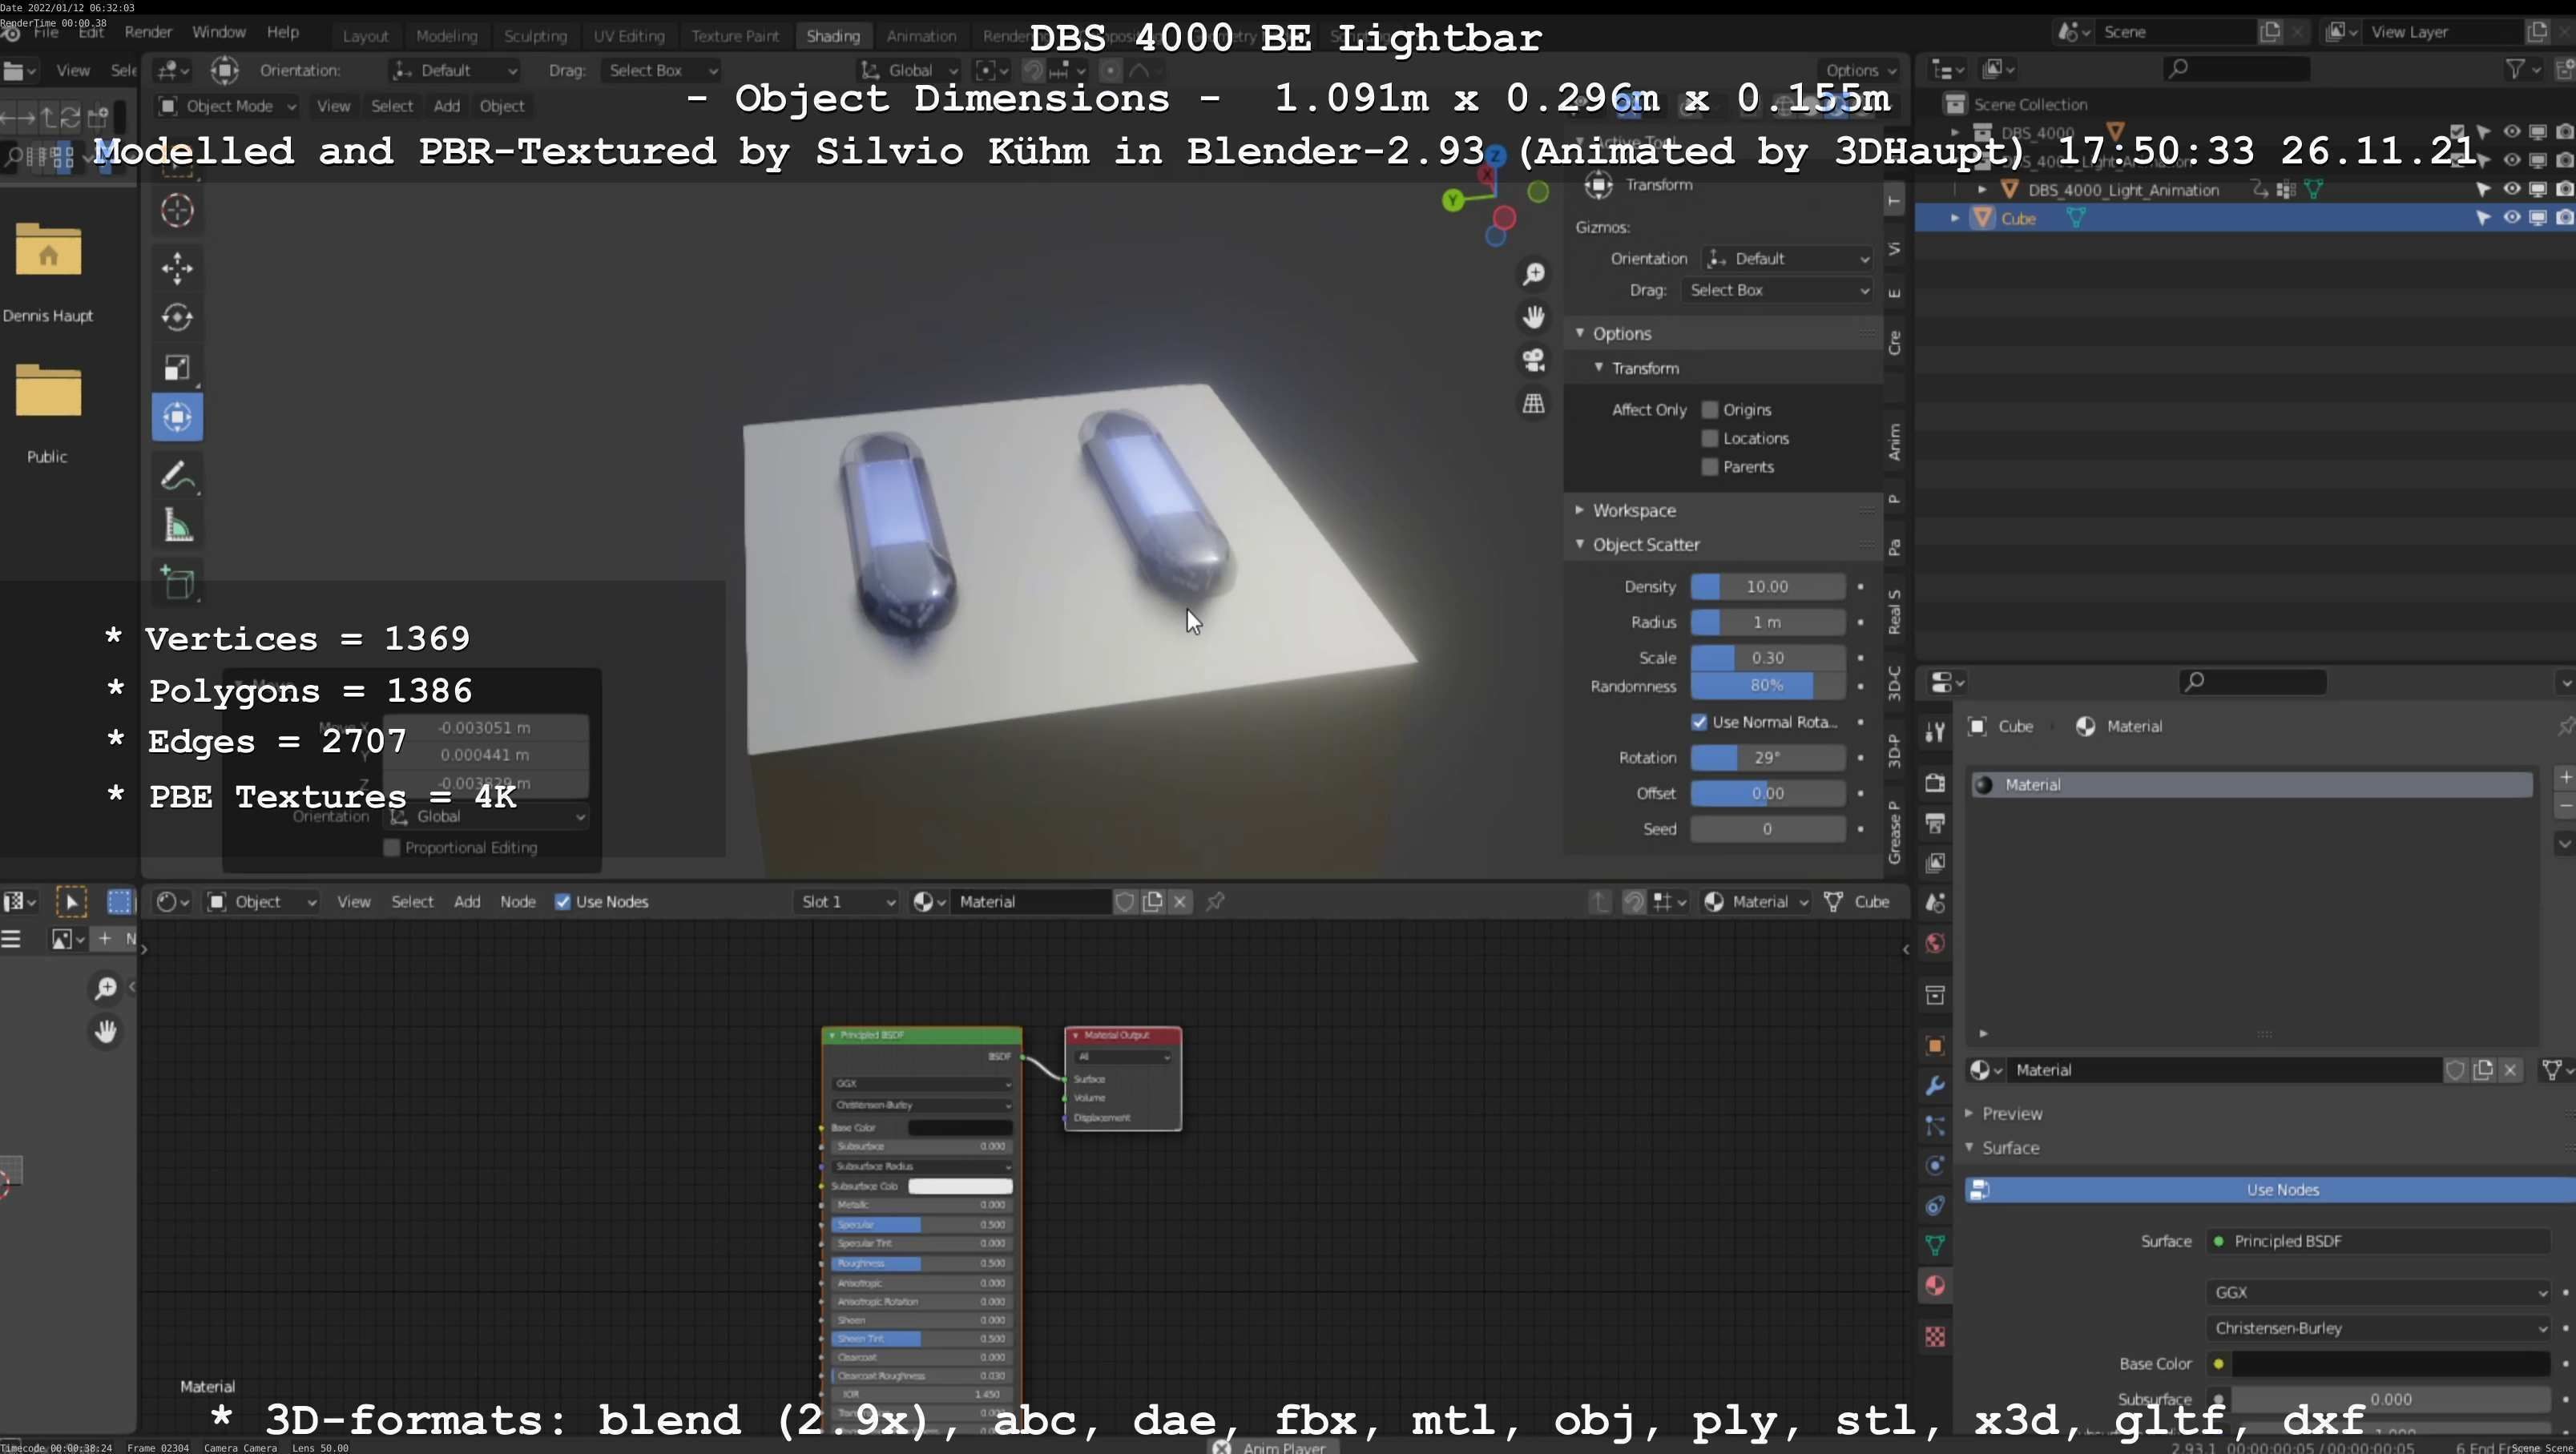Image resolution: width=2576 pixels, height=1454 pixels.
Task: Click Base Color swatch in material properties
Action: coord(2390,1363)
